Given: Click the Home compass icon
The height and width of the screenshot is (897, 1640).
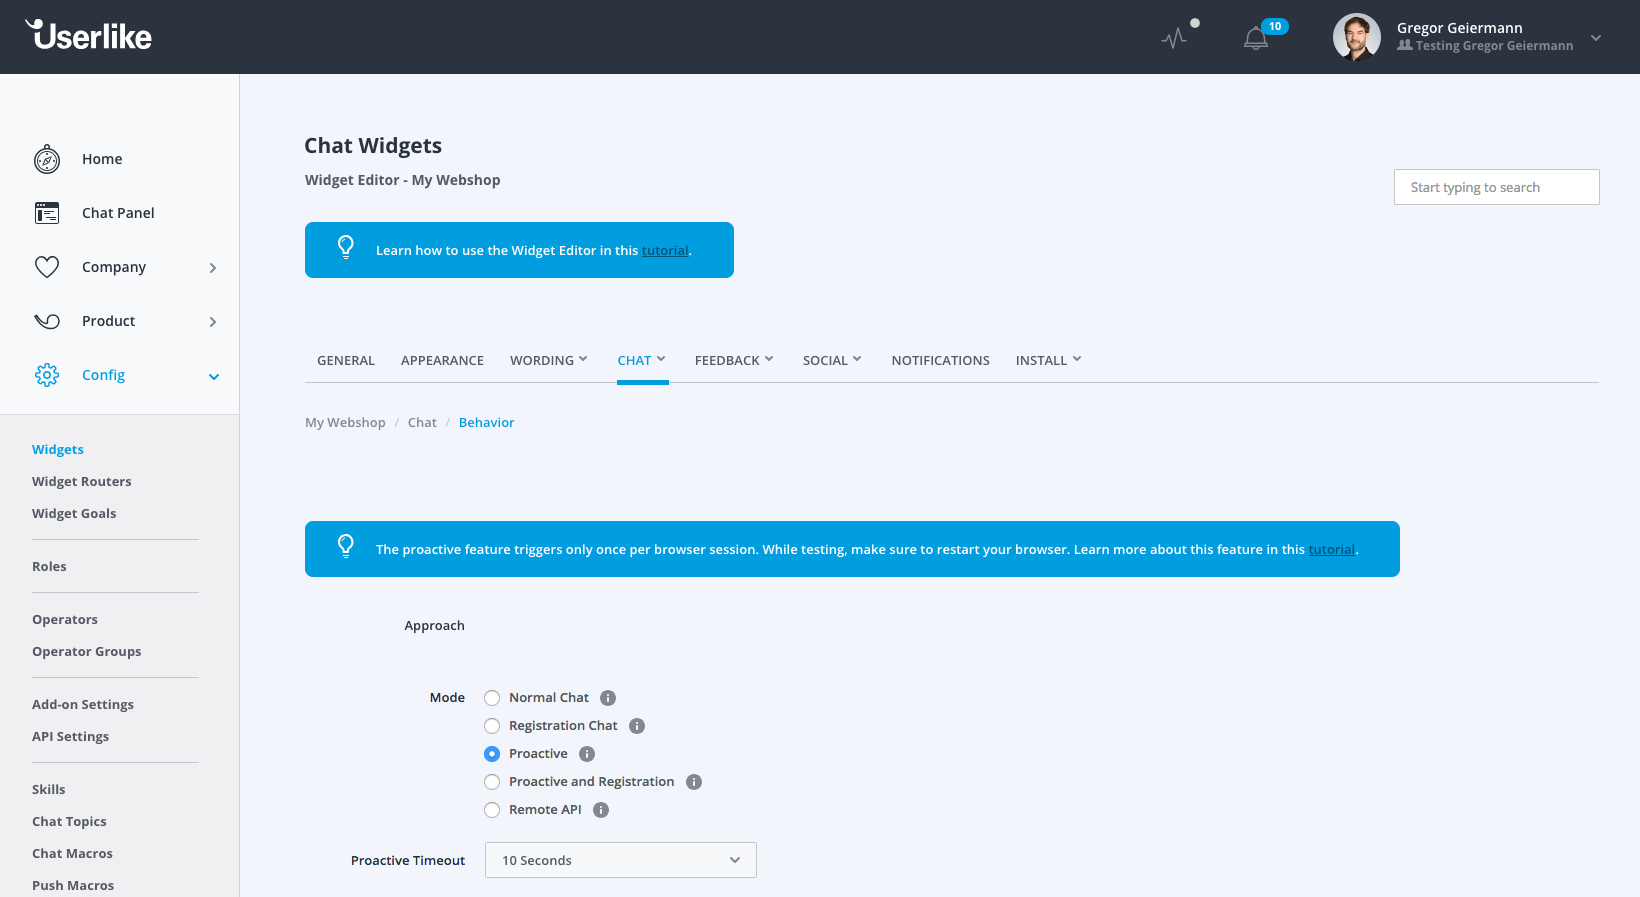Looking at the screenshot, I should coord(47,159).
